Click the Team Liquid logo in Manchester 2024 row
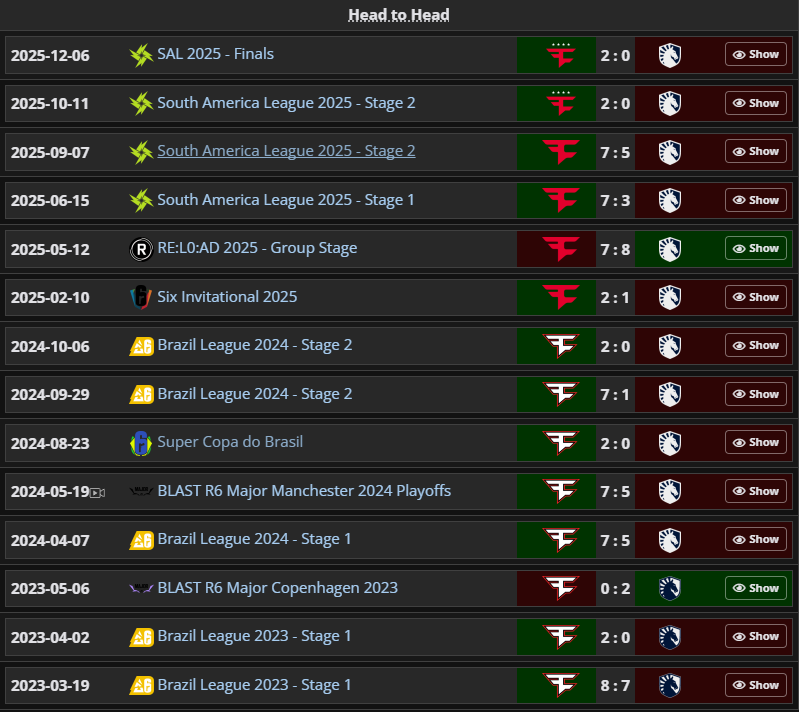The image size is (799, 712). point(670,491)
